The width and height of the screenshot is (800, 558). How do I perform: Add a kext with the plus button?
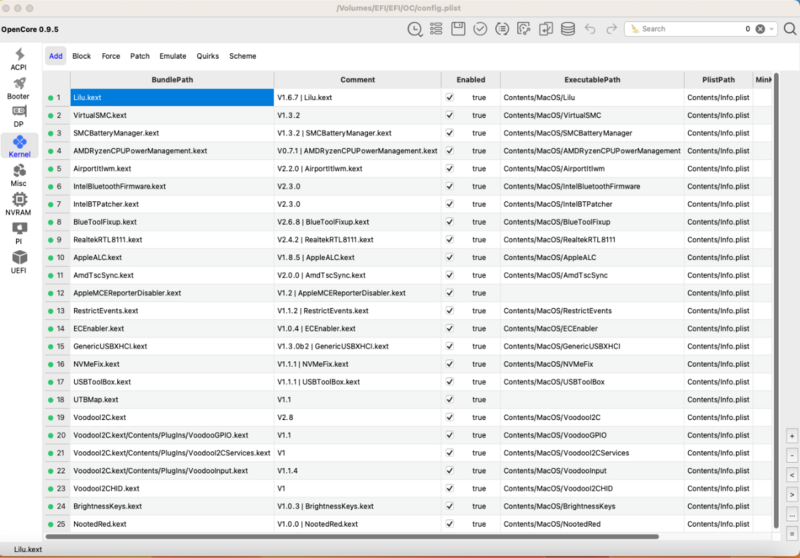[x=792, y=436]
